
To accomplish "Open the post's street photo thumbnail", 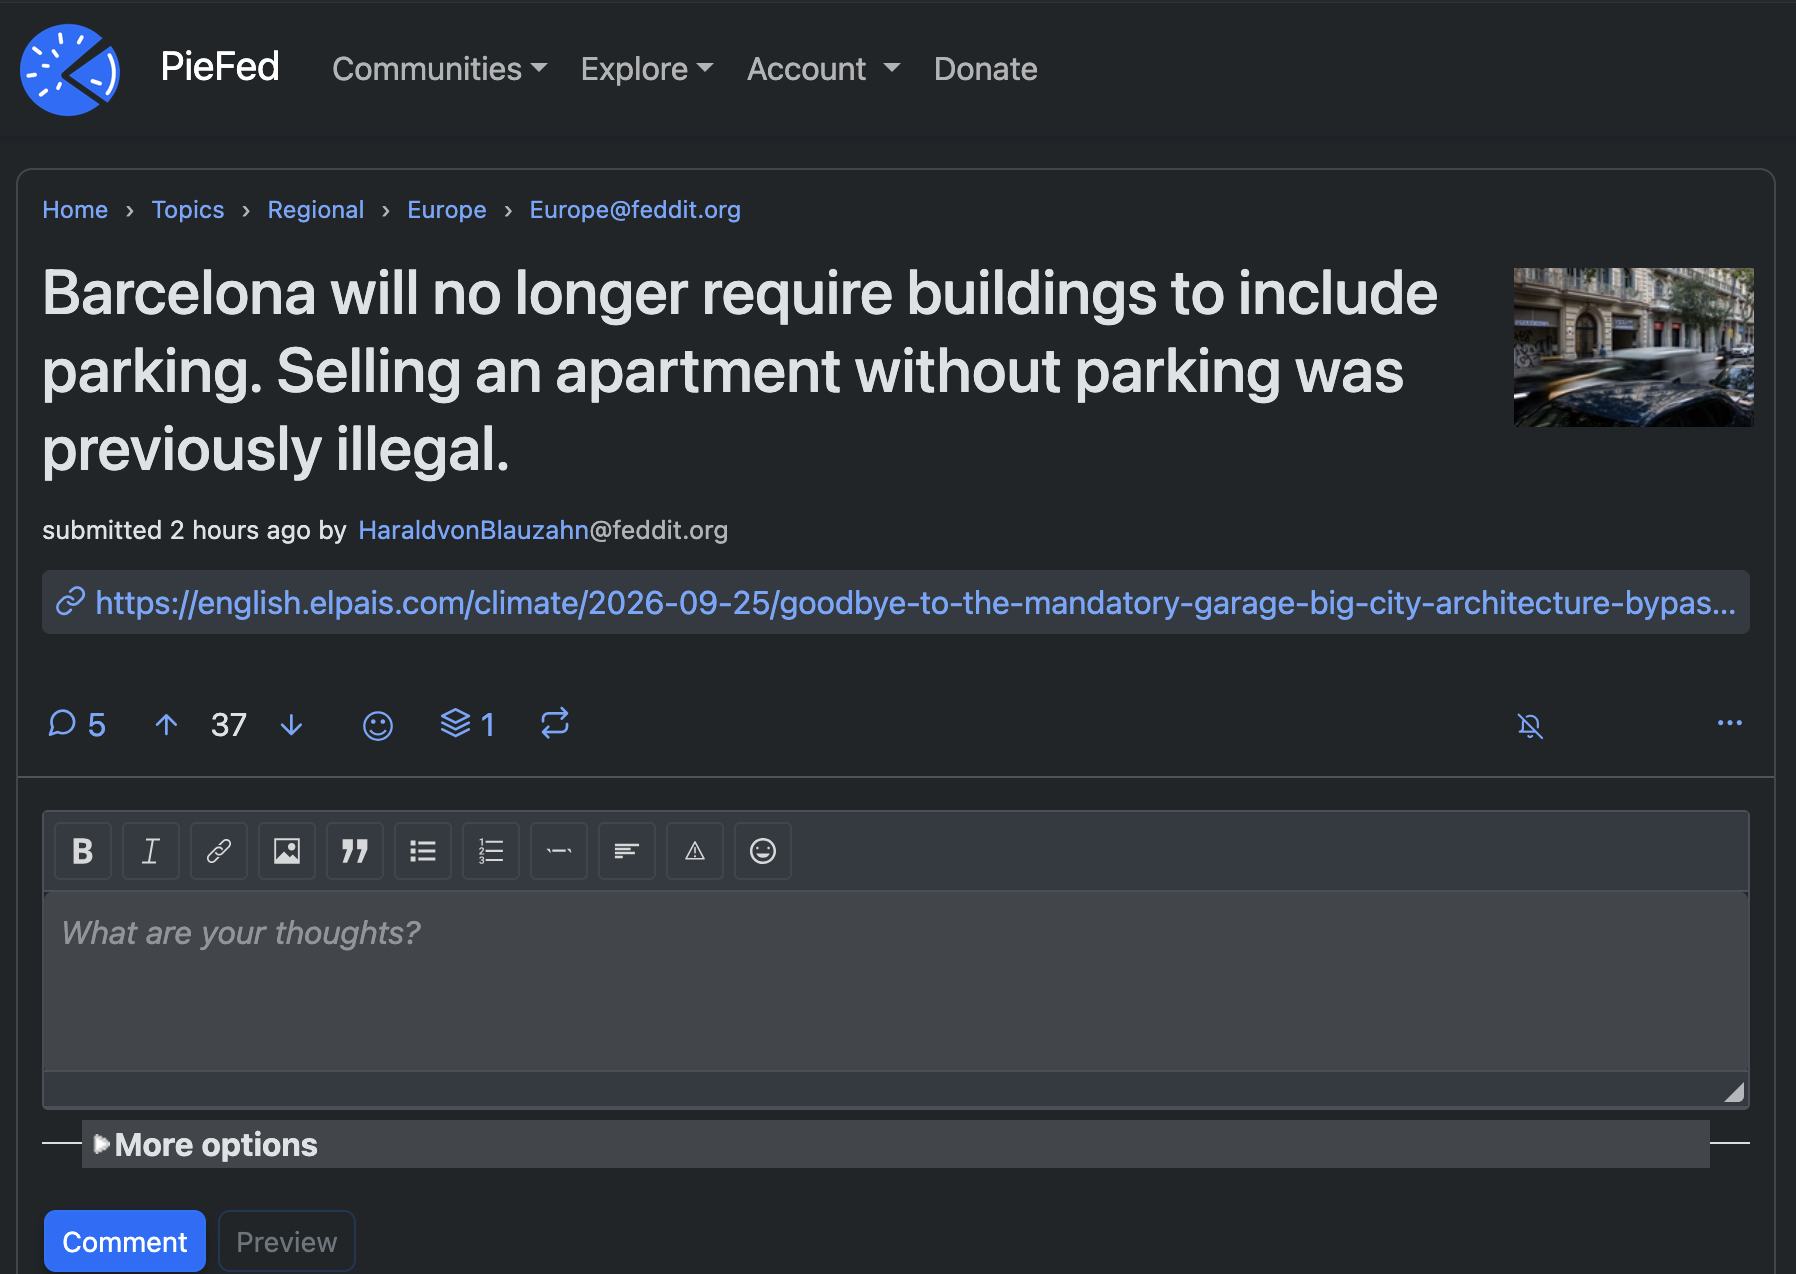I will pyautogui.click(x=1634, y=347).
